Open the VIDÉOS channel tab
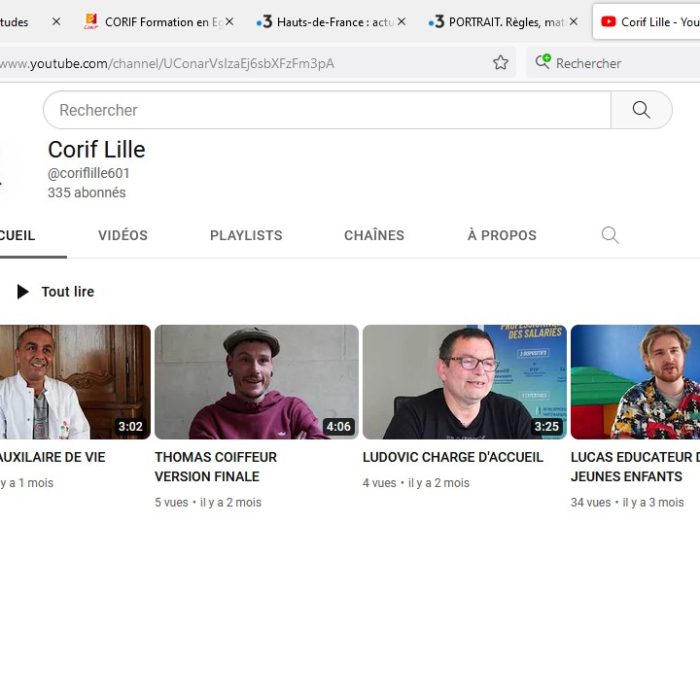 [123, 235]
